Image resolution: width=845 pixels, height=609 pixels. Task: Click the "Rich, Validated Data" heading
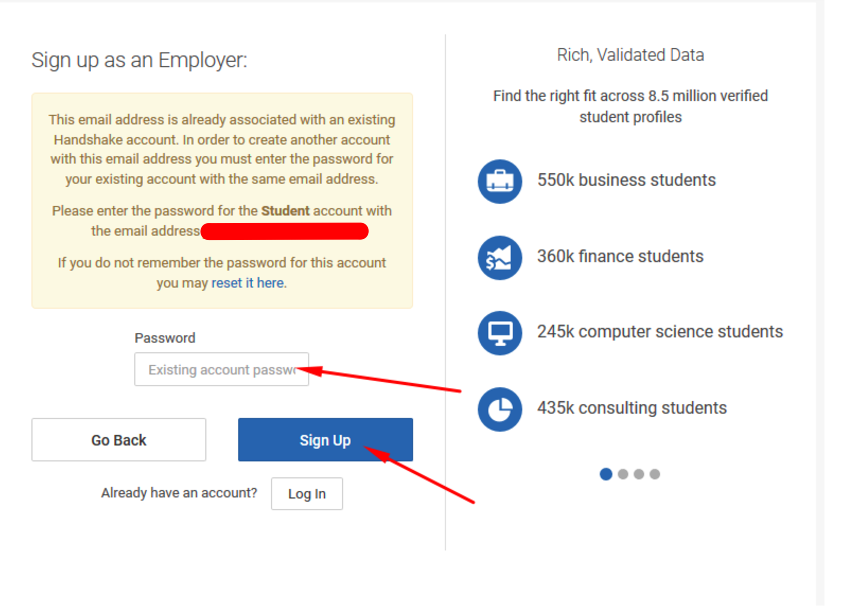(x=630, y=56)
